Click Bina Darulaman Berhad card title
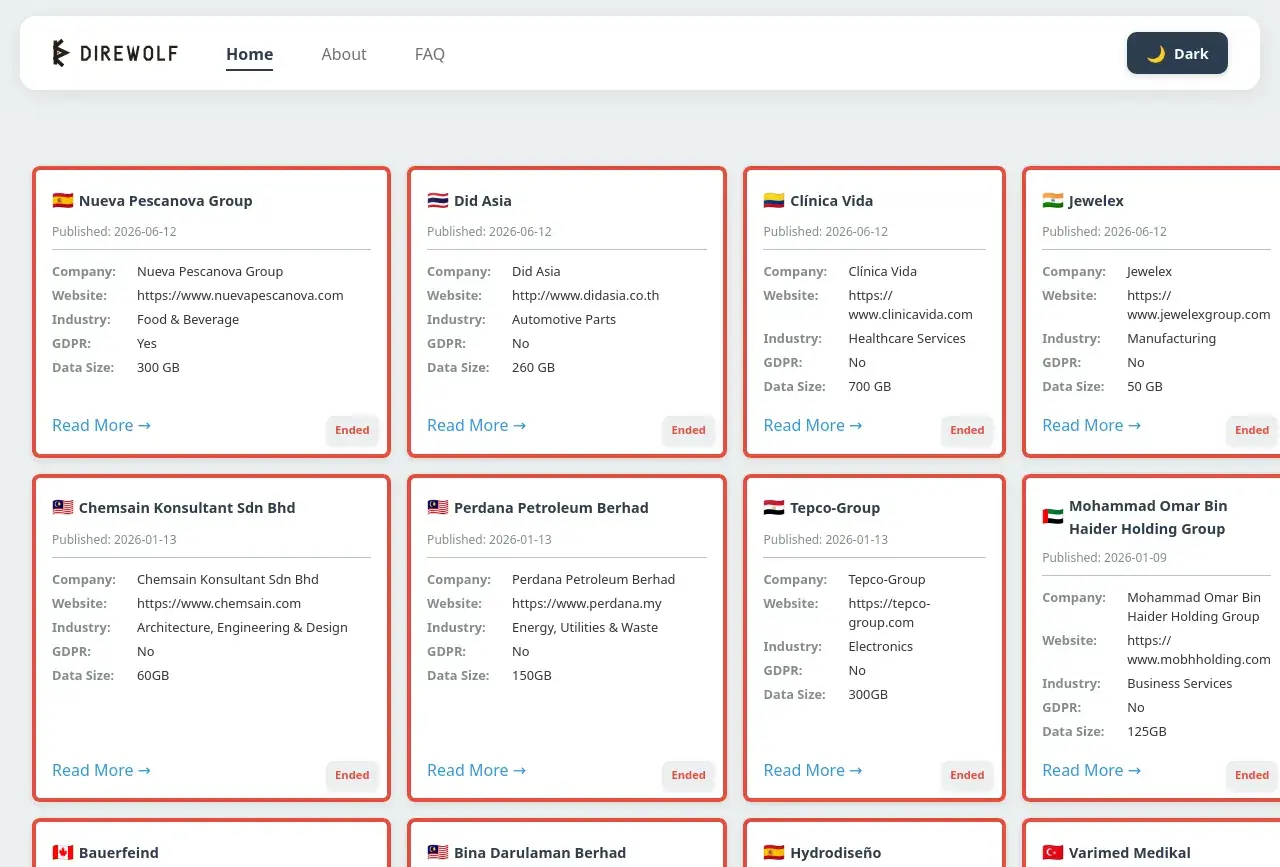 540,852
